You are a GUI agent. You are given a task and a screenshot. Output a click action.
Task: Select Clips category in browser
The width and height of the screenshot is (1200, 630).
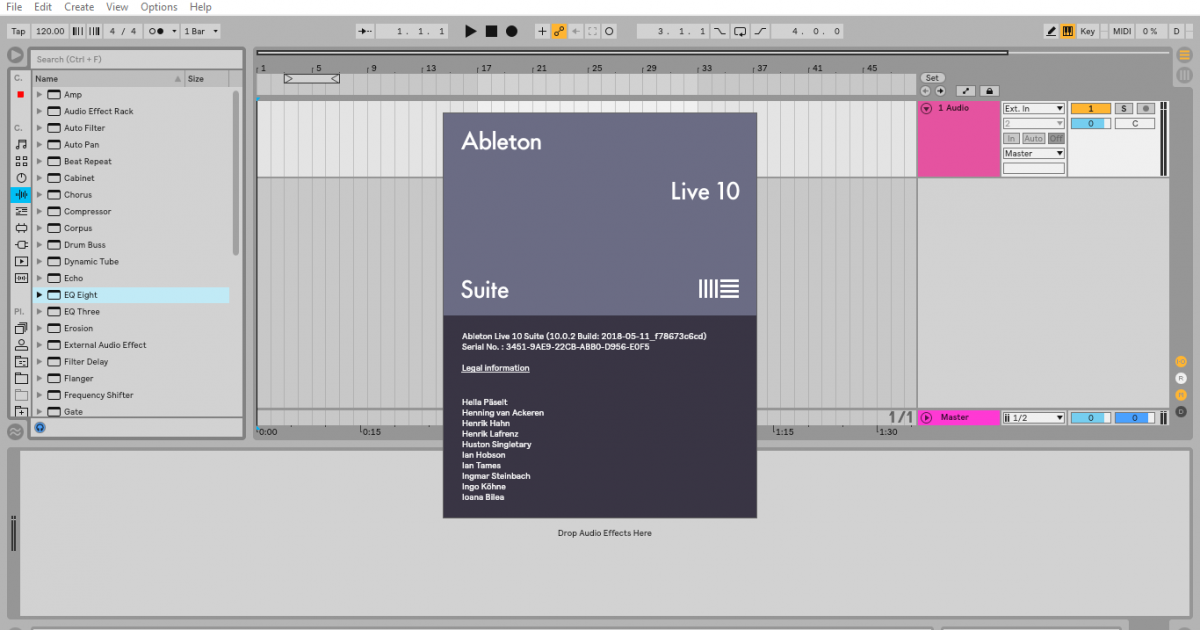point(21,261)
